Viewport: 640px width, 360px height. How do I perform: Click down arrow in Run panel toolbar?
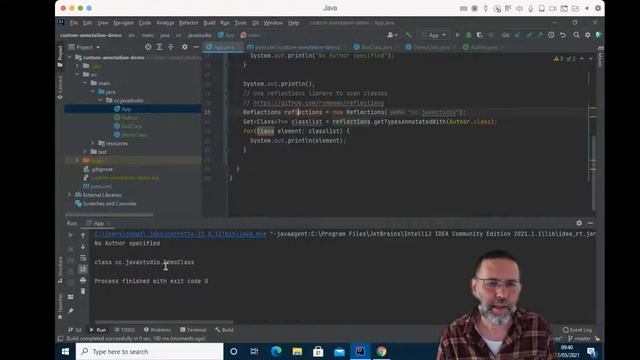(83, 247)
